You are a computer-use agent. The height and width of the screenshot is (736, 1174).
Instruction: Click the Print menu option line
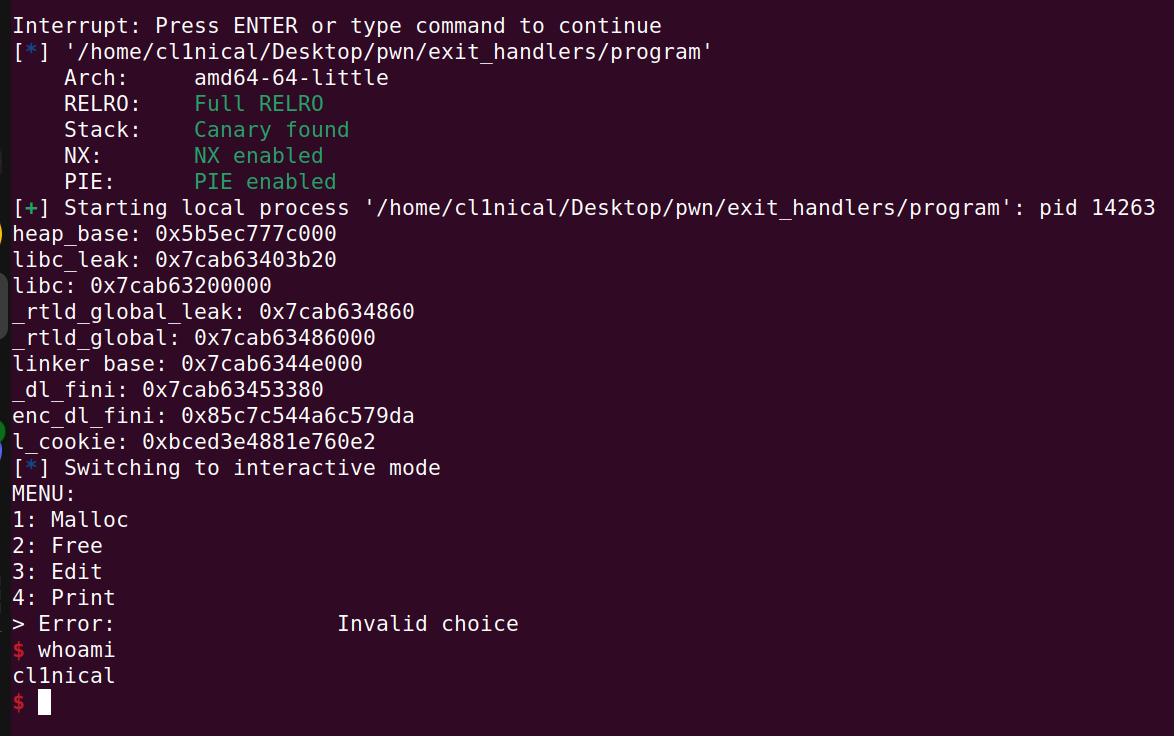[x=63, y=598]
